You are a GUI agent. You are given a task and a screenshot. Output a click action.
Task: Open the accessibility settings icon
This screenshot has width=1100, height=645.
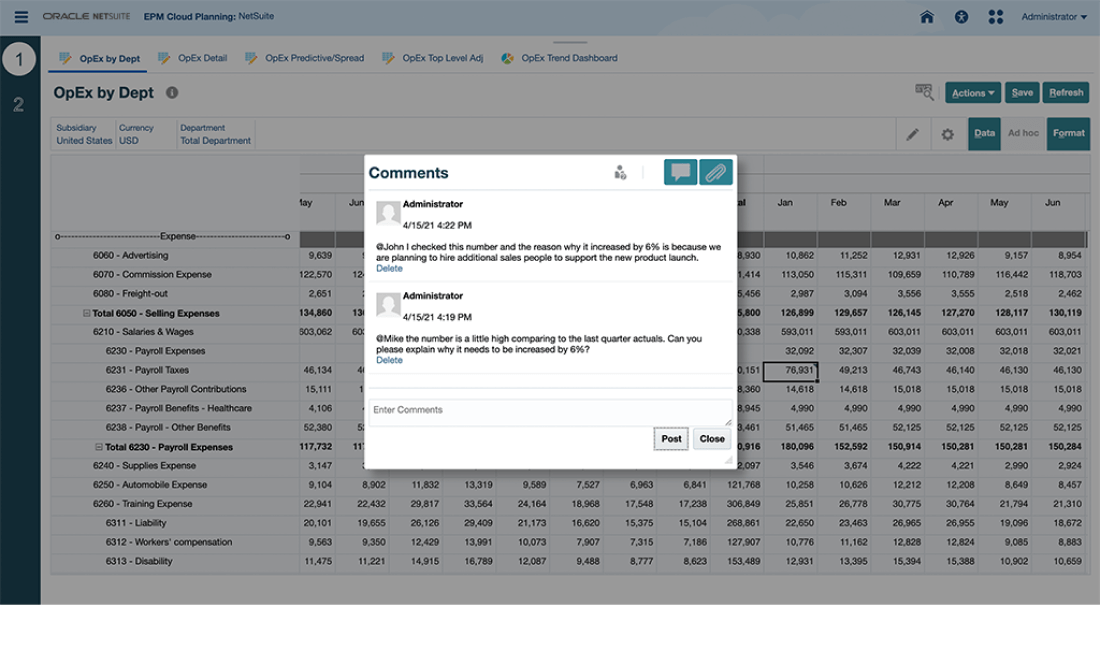[x=961, y=17]
